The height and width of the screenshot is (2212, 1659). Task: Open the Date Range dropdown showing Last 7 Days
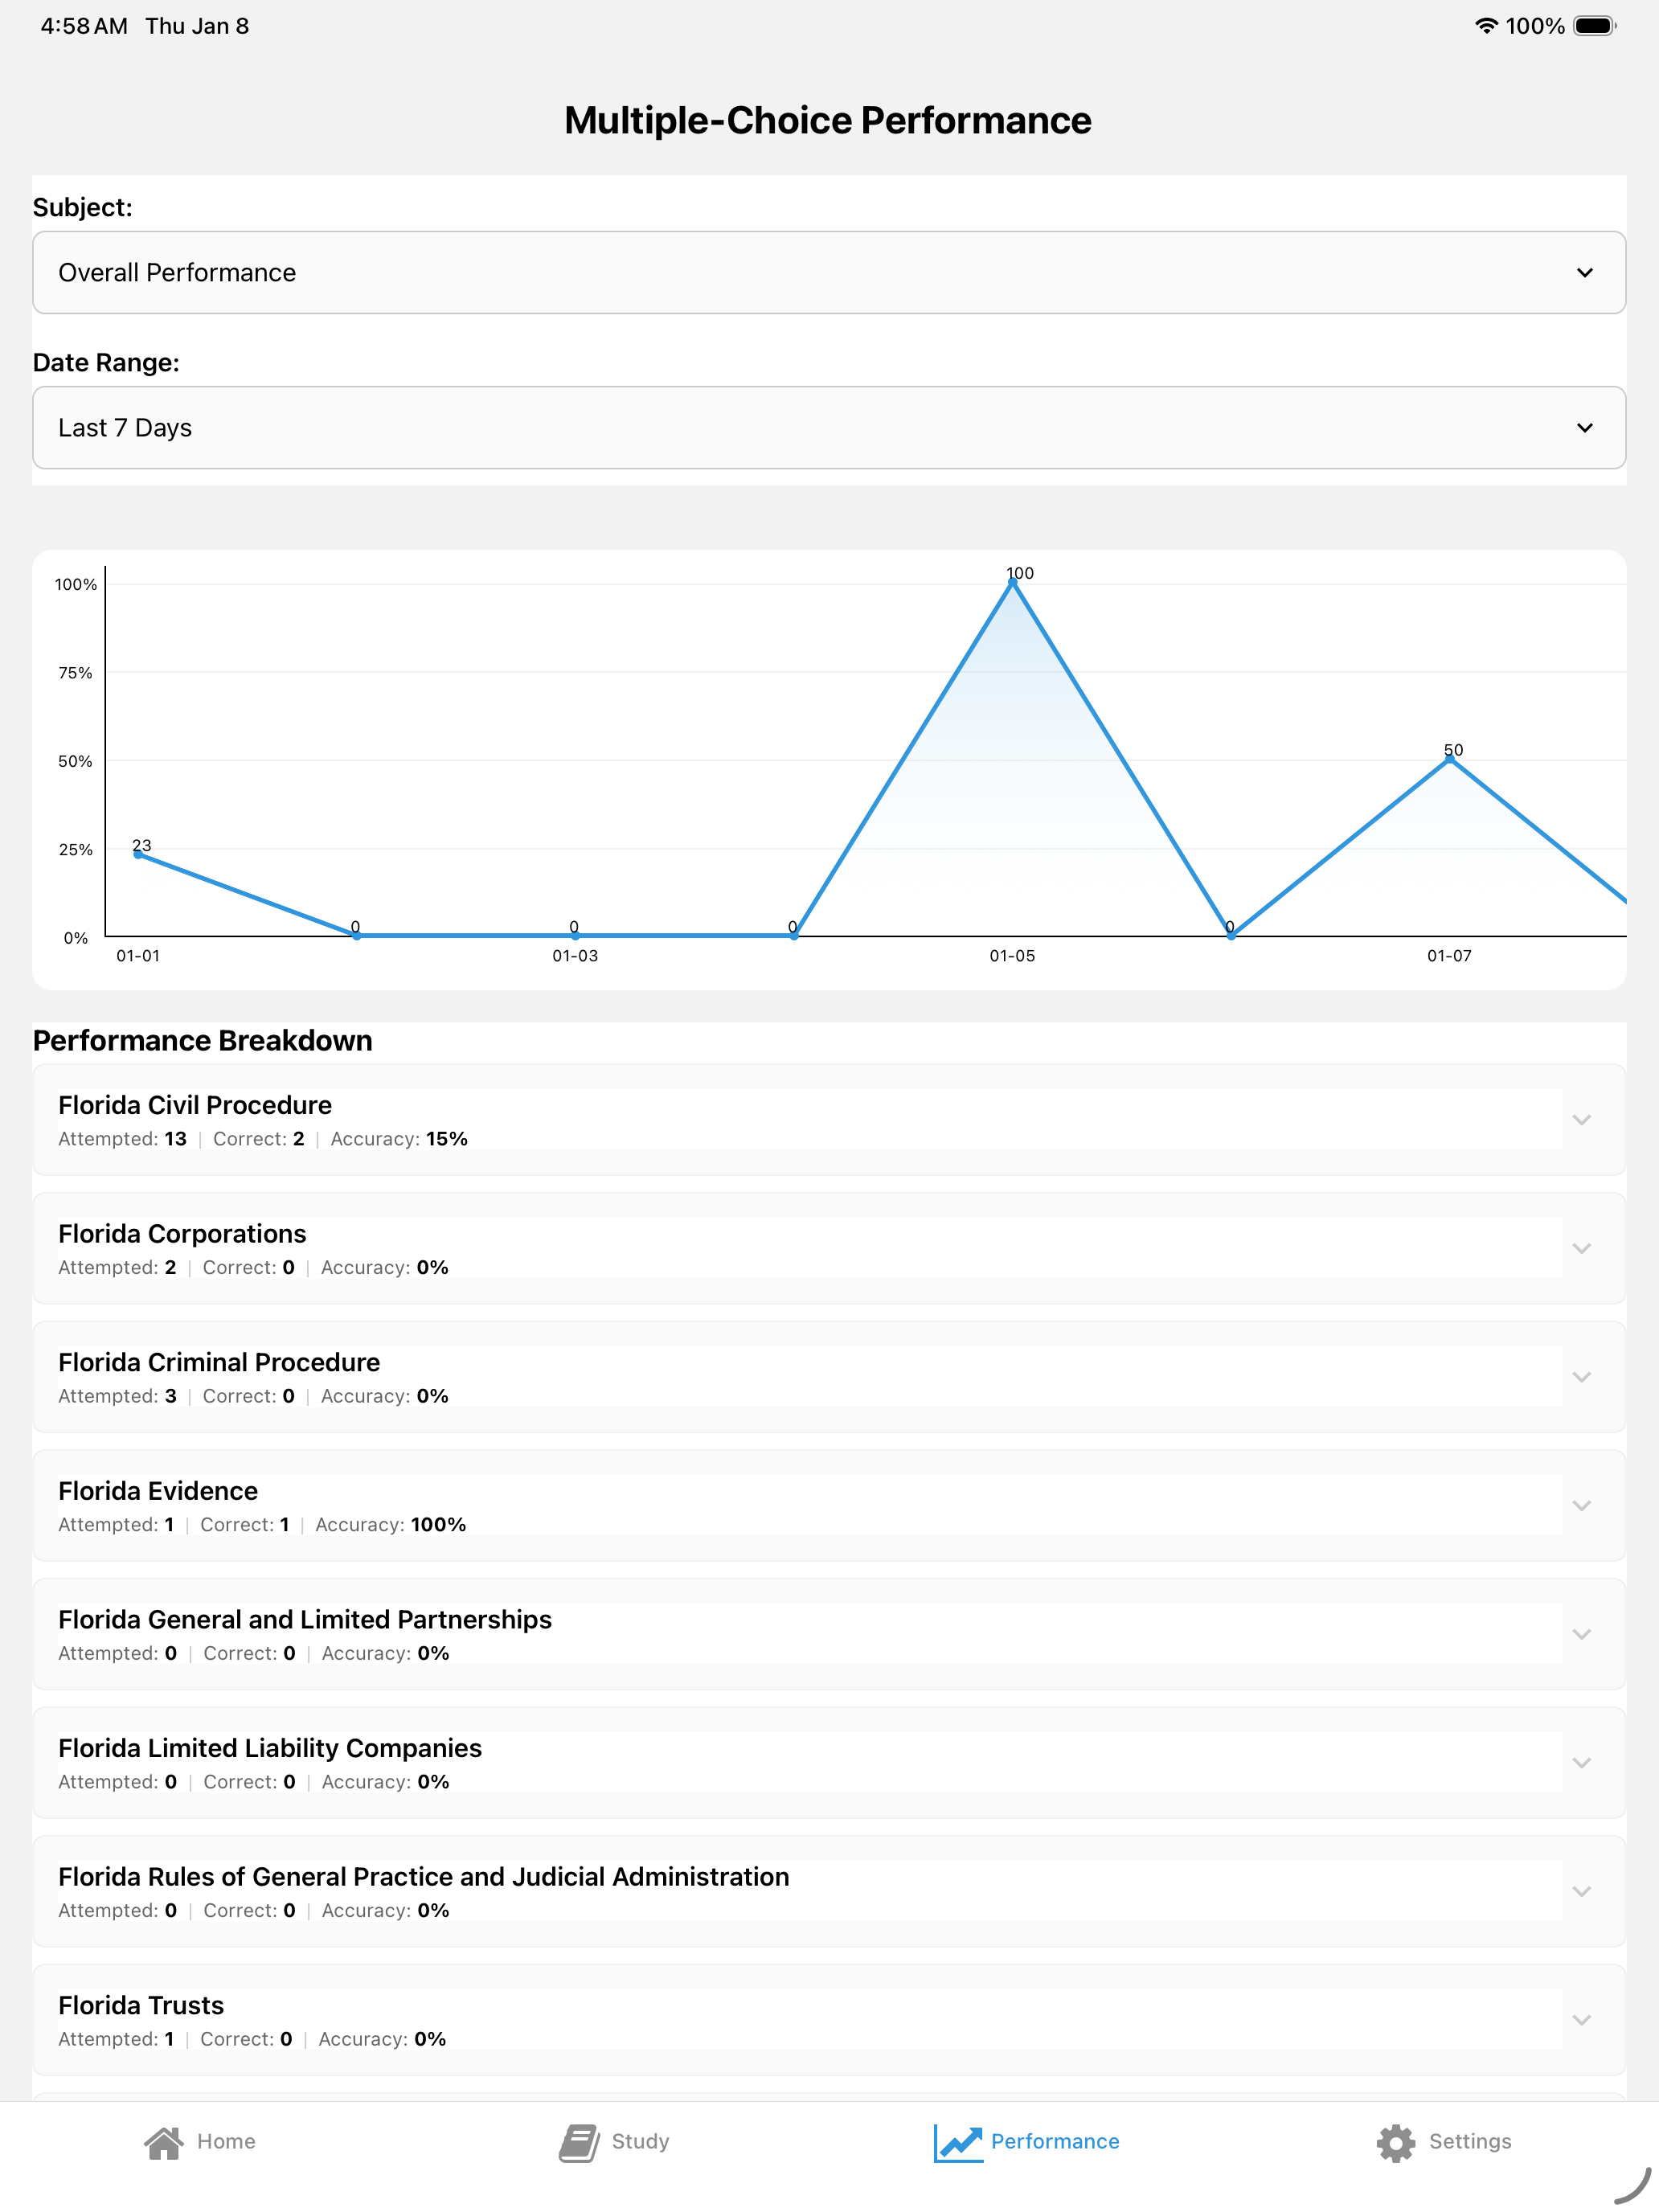click(x=829, y=427)
